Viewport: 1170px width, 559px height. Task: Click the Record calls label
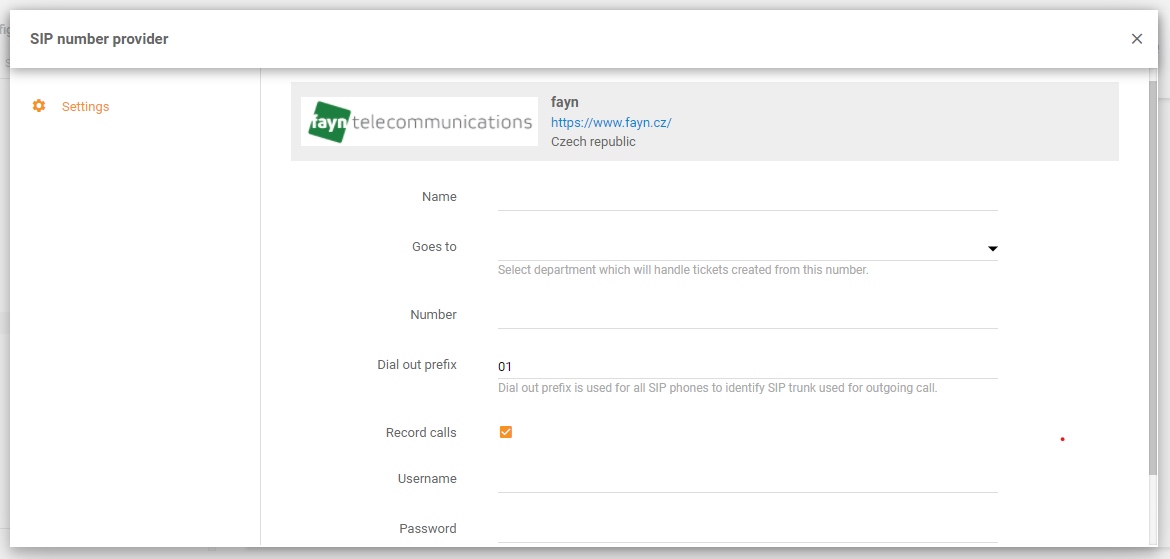[421, 433]
